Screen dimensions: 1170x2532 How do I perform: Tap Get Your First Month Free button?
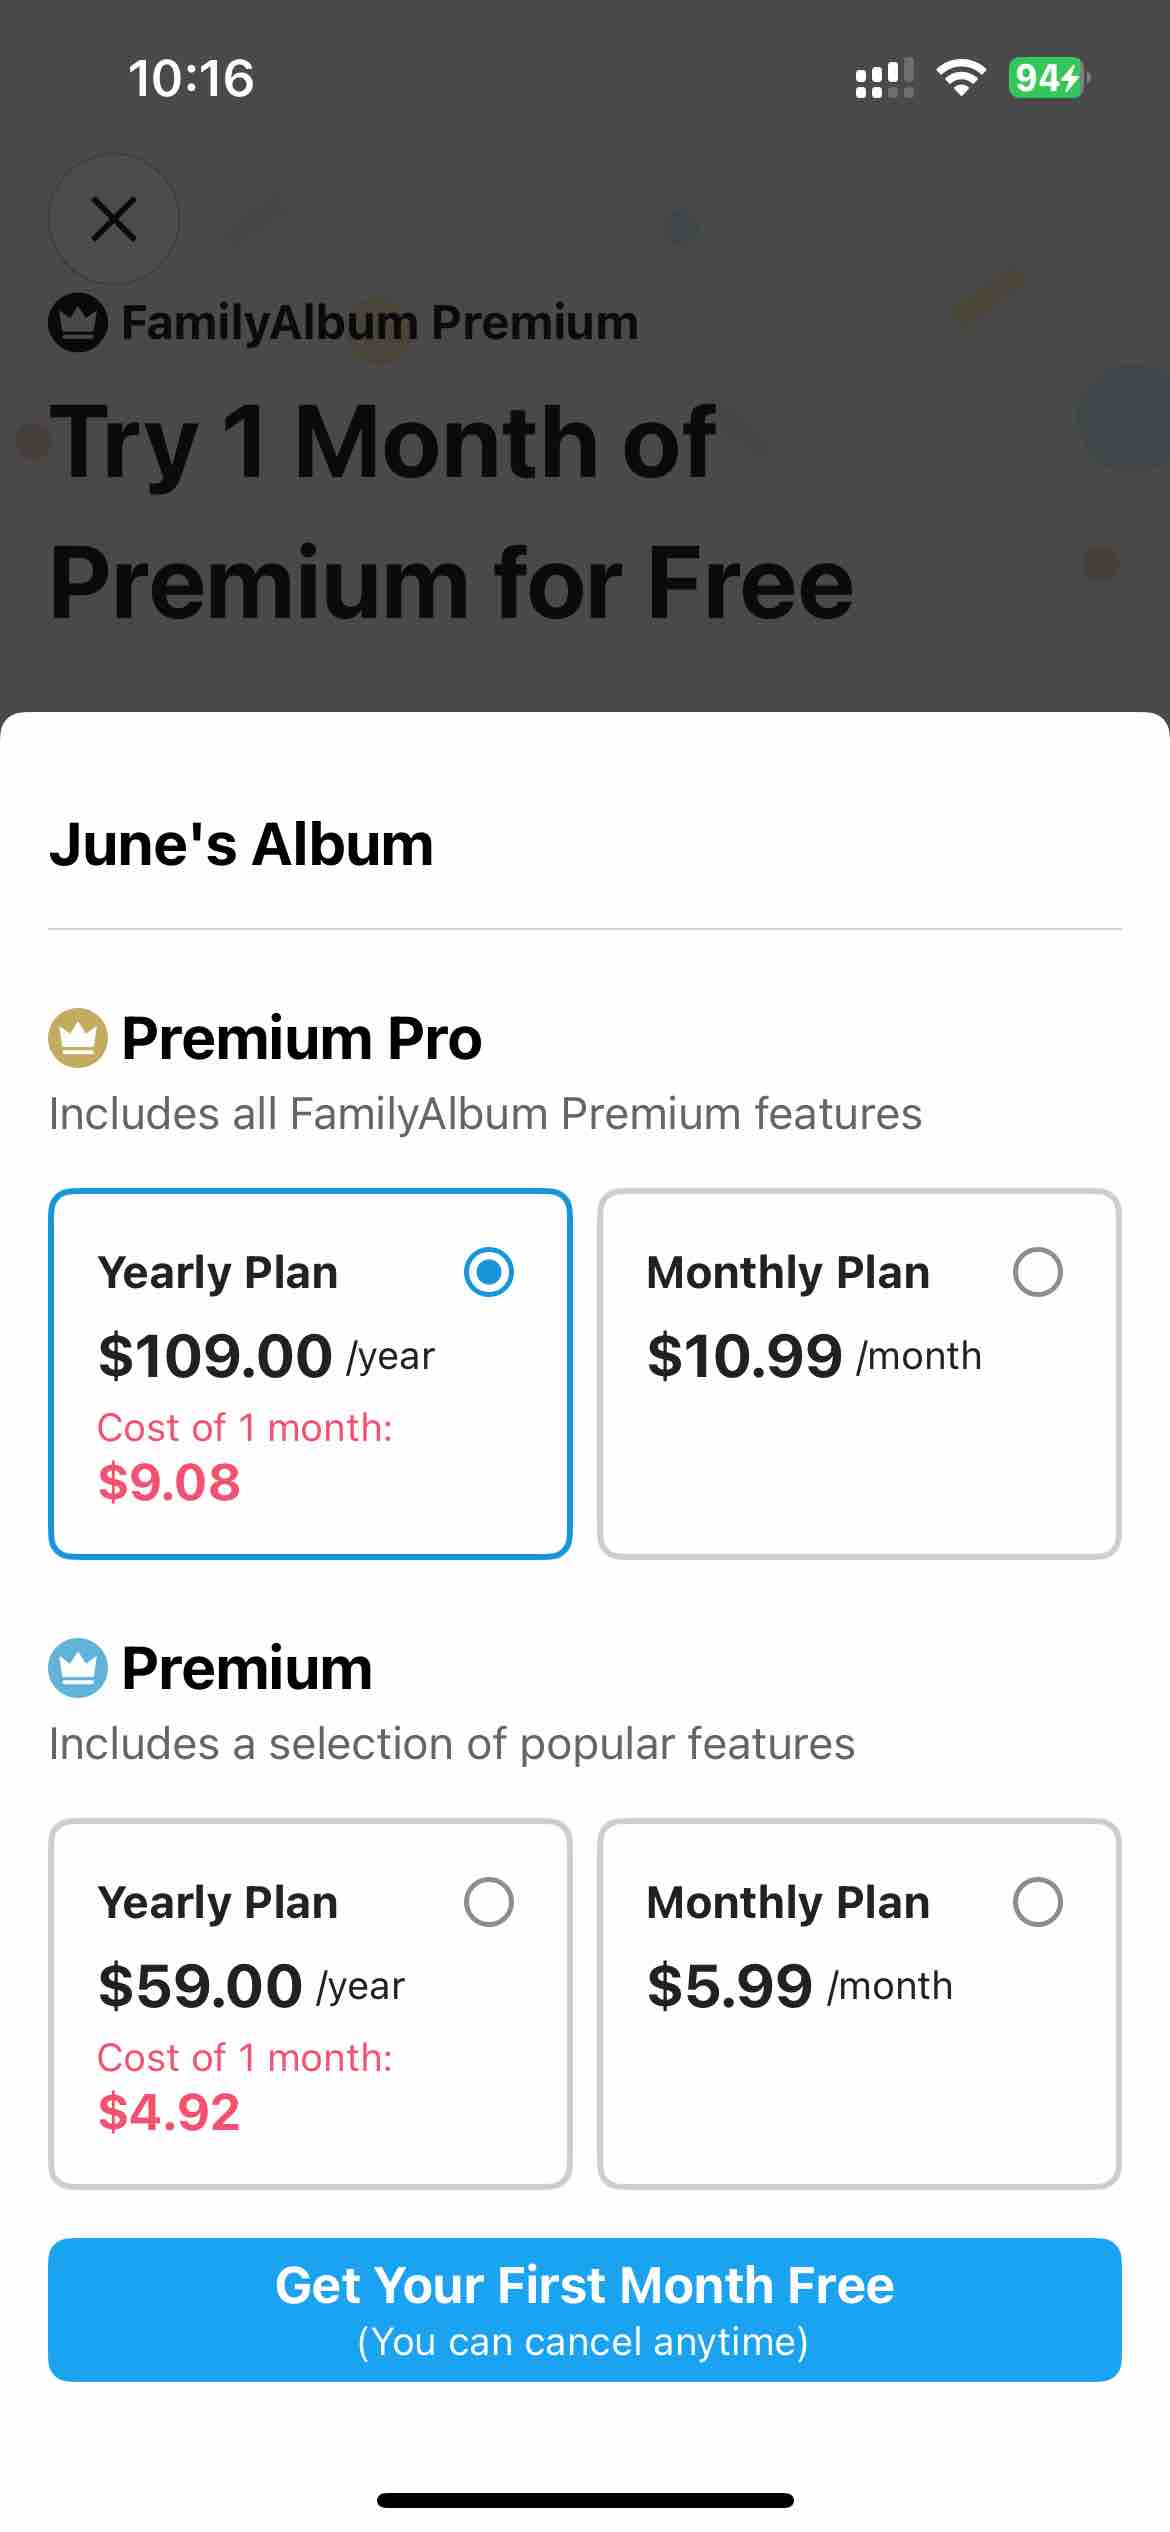[x=585, y=2309]
